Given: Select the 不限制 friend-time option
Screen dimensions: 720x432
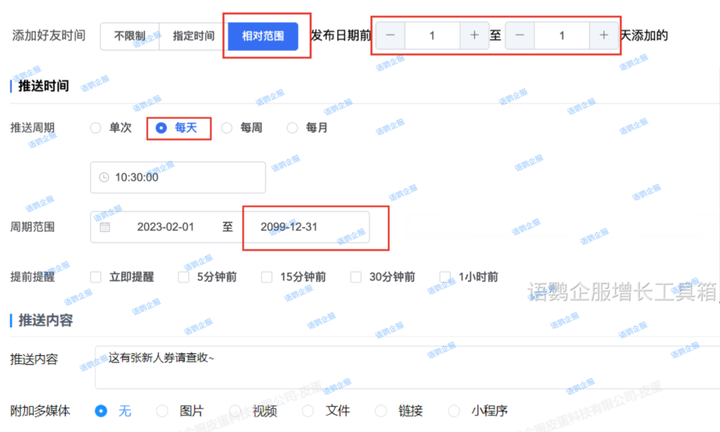Looking at the screenshot, I should [x=129, y=36].
